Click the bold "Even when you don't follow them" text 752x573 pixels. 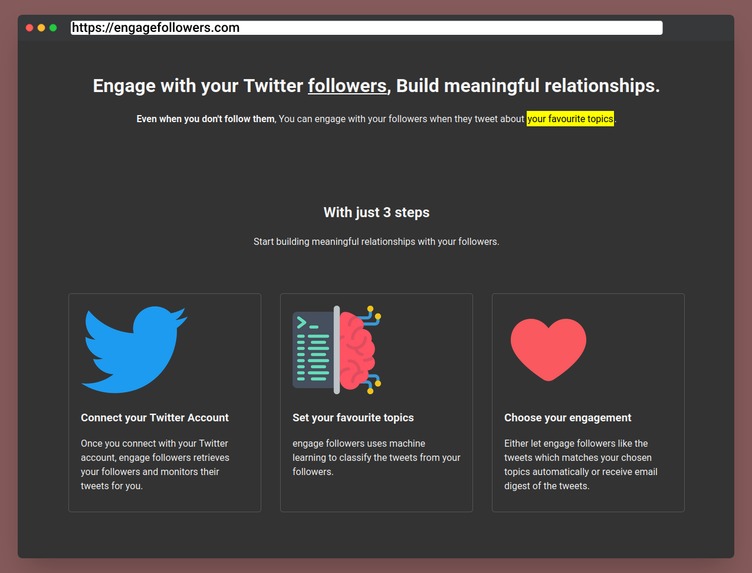pyautogui.click(x=205, y=118)
